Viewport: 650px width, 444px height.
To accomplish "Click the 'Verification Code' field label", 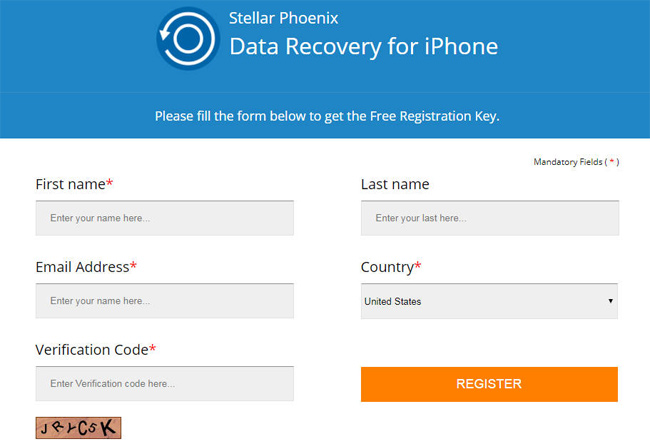I will 91,350.
